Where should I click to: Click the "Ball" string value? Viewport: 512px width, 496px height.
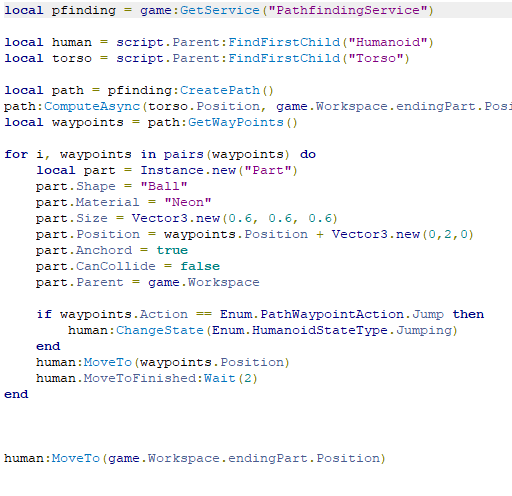(164, 186)
